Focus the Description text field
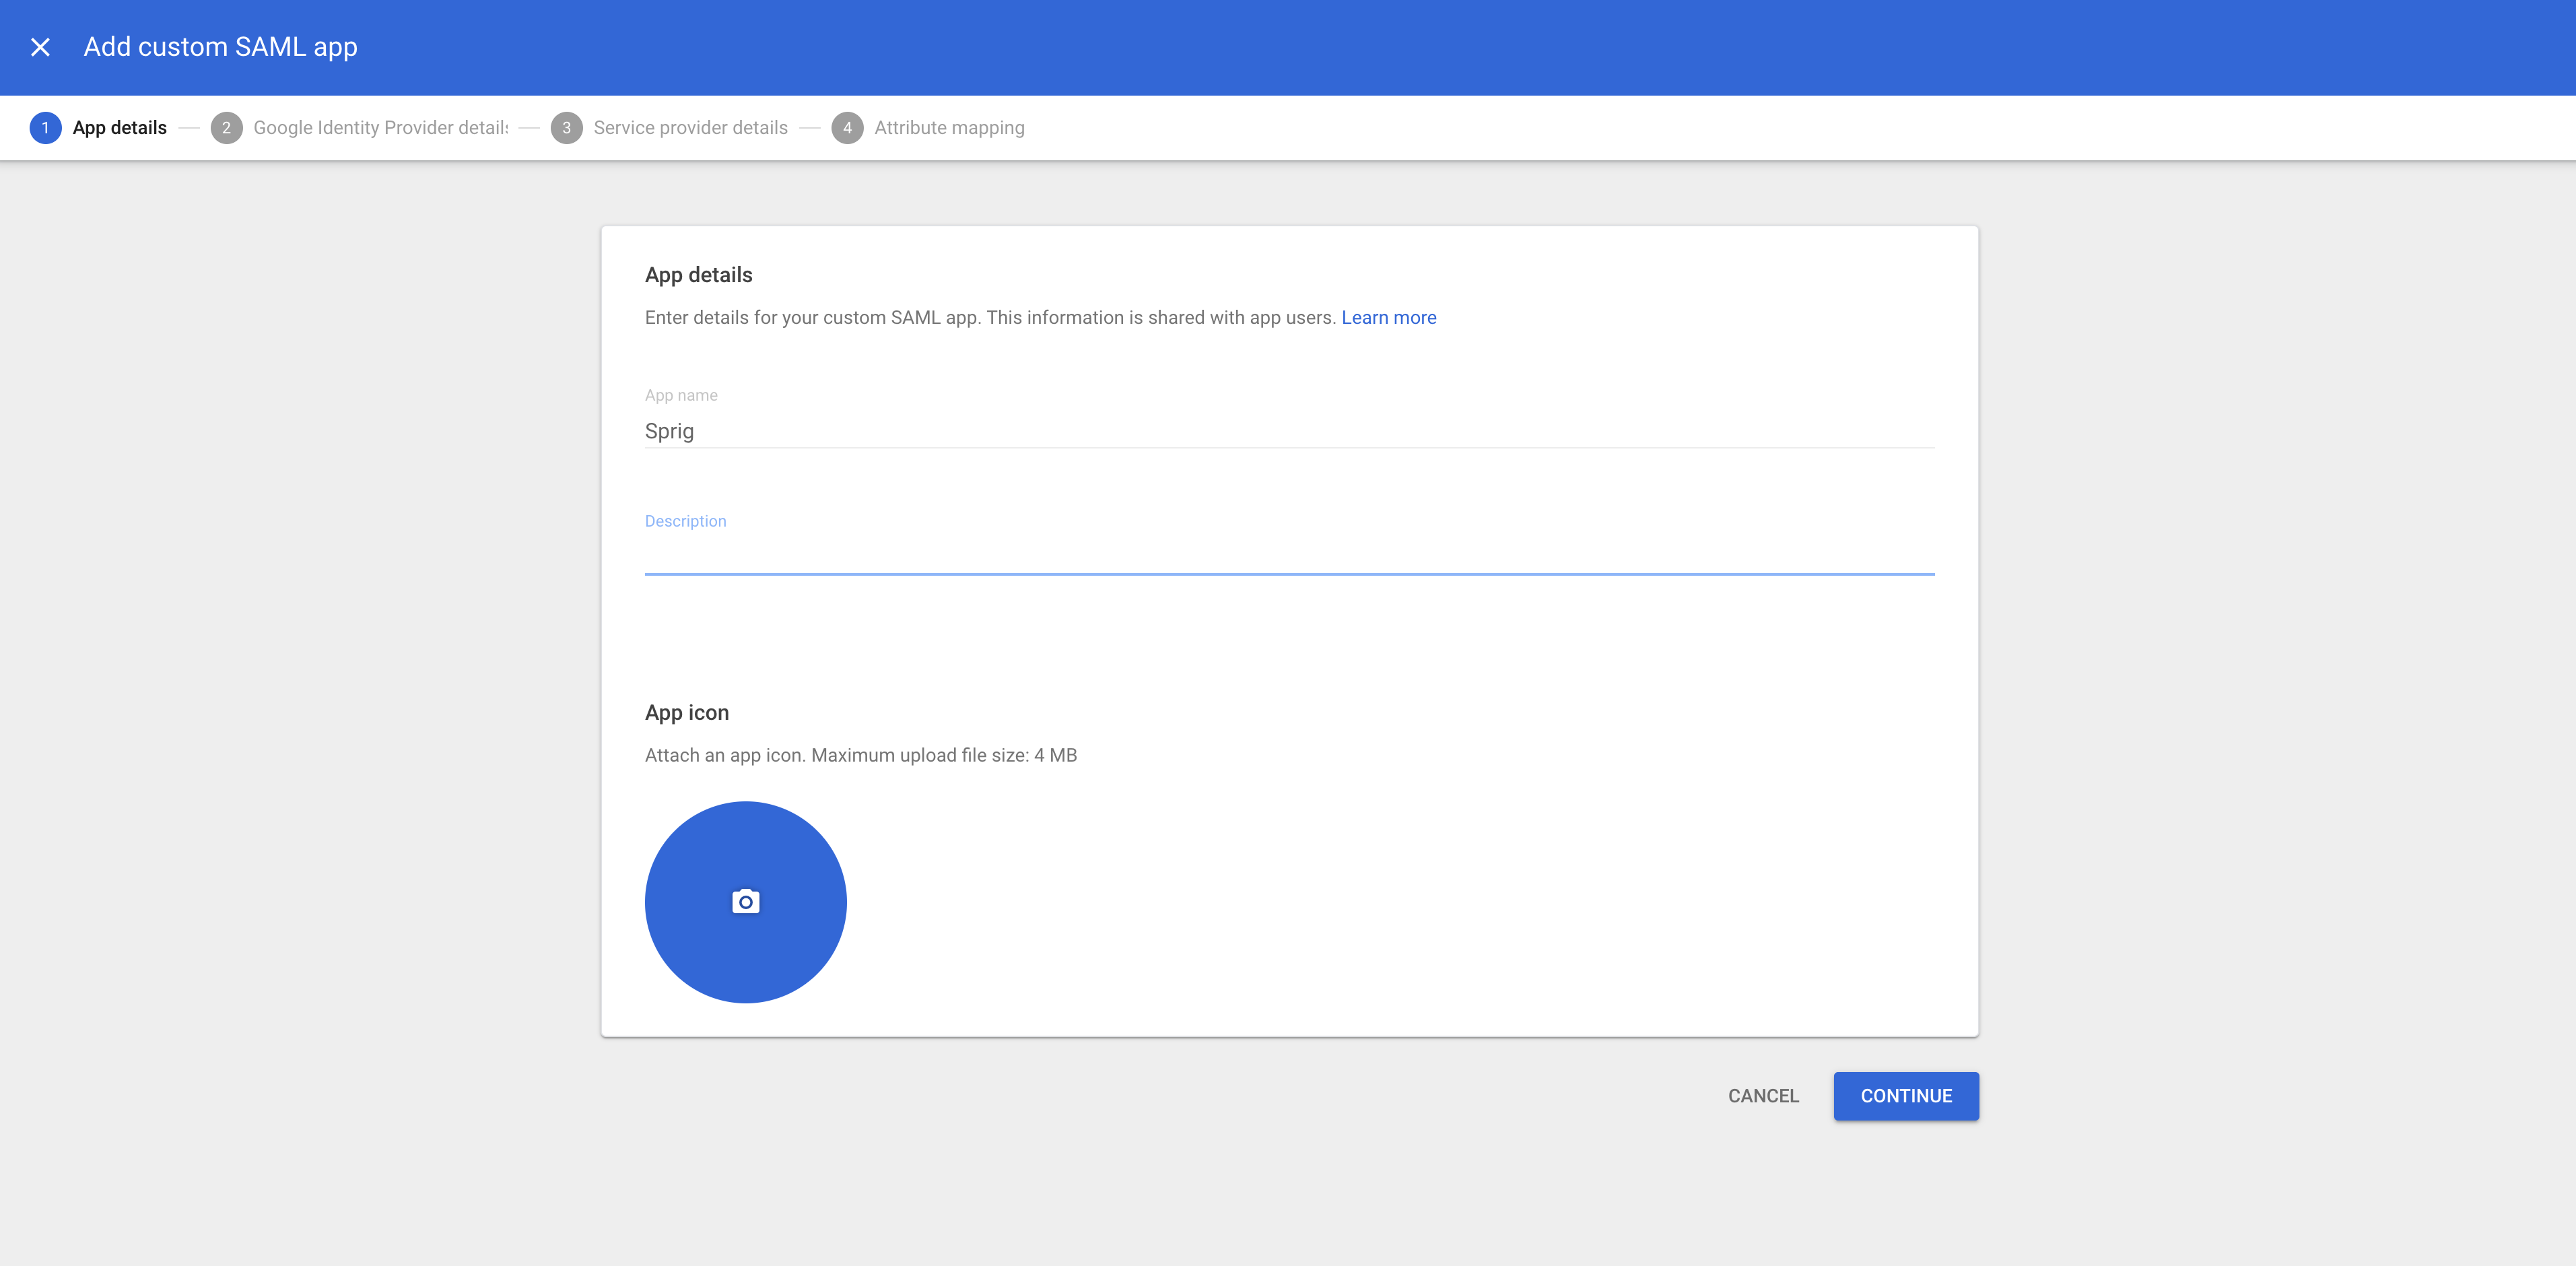 pyautogui.click(x=1288, y=555)
